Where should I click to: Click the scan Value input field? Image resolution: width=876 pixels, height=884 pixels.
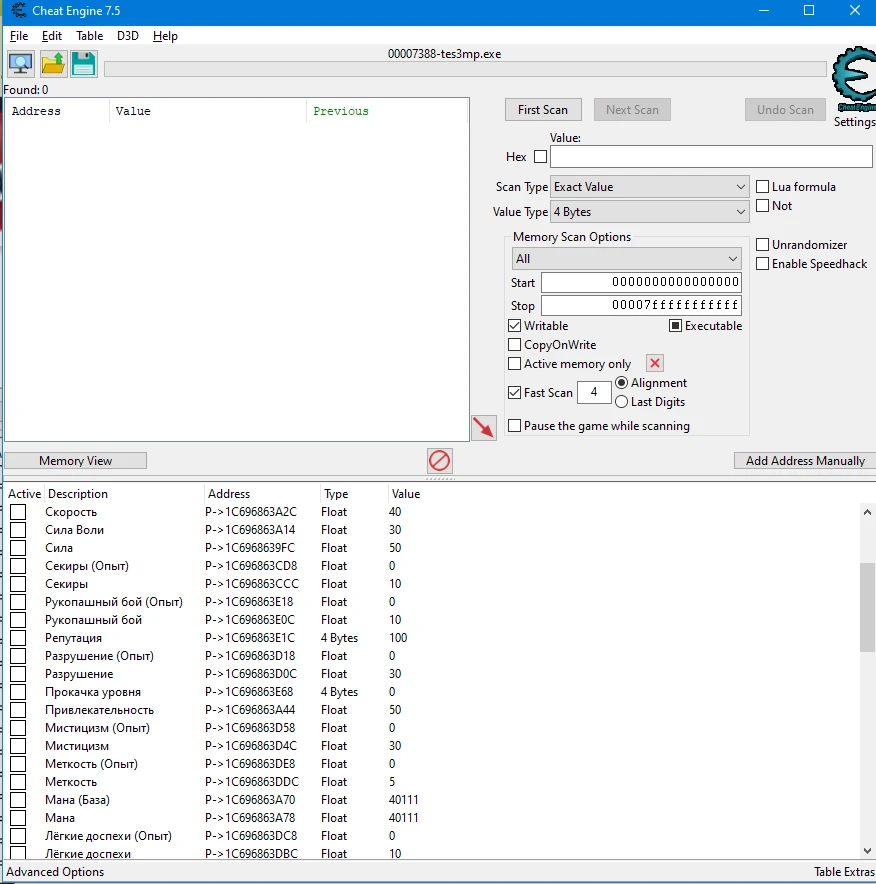711,156
